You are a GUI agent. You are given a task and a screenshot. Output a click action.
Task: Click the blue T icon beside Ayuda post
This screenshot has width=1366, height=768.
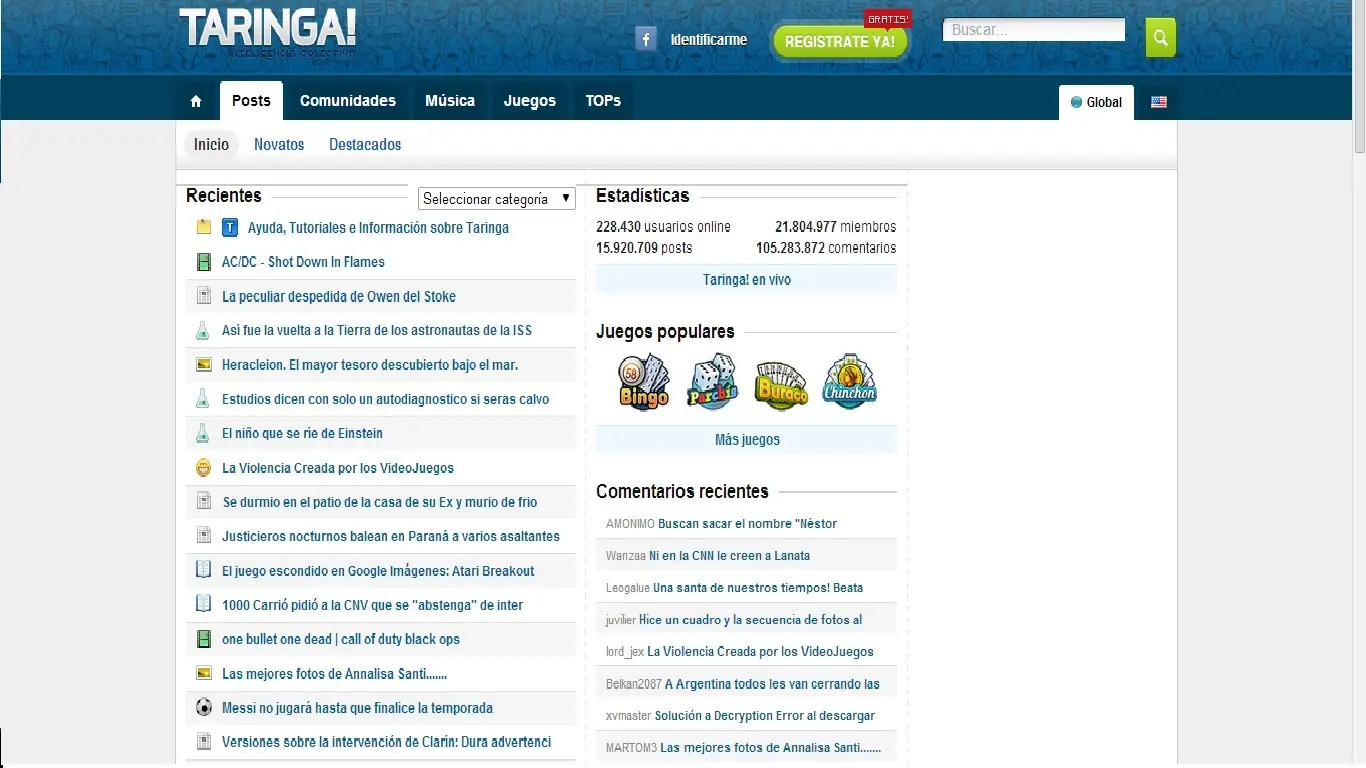[x=229, y=227]
